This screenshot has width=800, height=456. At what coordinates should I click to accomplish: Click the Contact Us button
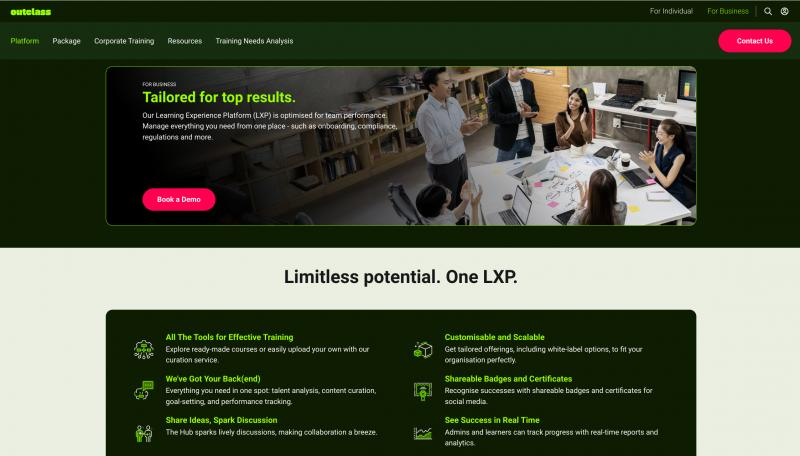point(755,41)
